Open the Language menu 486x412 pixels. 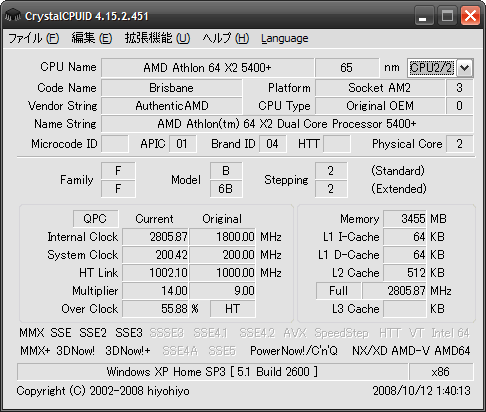[x=285, y=39]
